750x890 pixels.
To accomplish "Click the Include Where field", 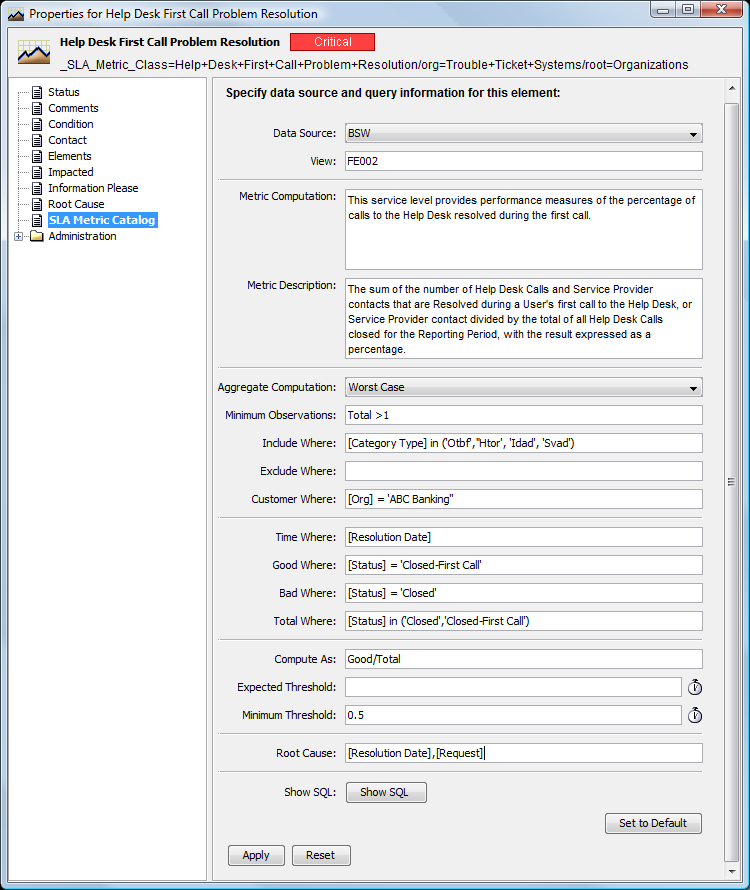I will [x=523, y=443].
